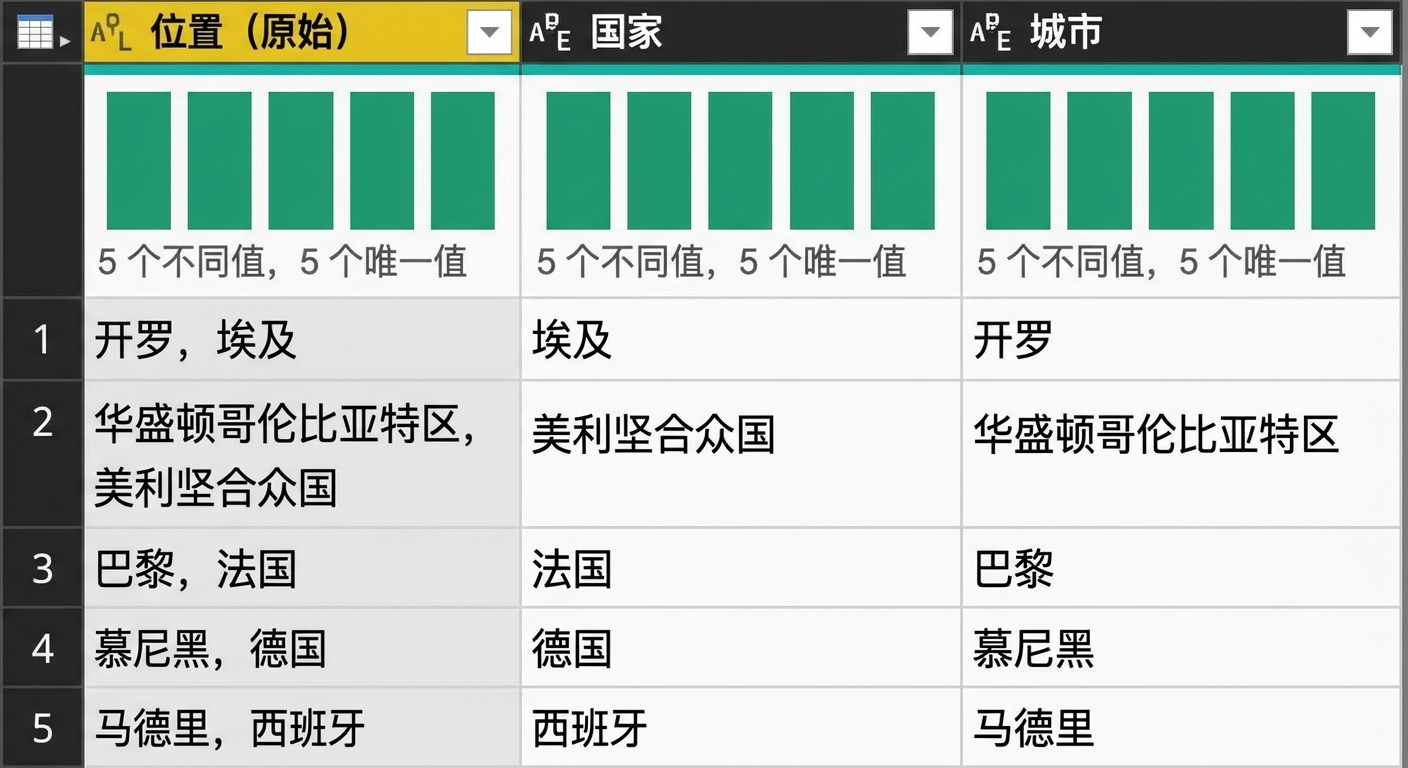The image size is (1408, 768).
Task: Select the 慕尼黑 cell in 城市 column
Action: tap(1181, 647)
